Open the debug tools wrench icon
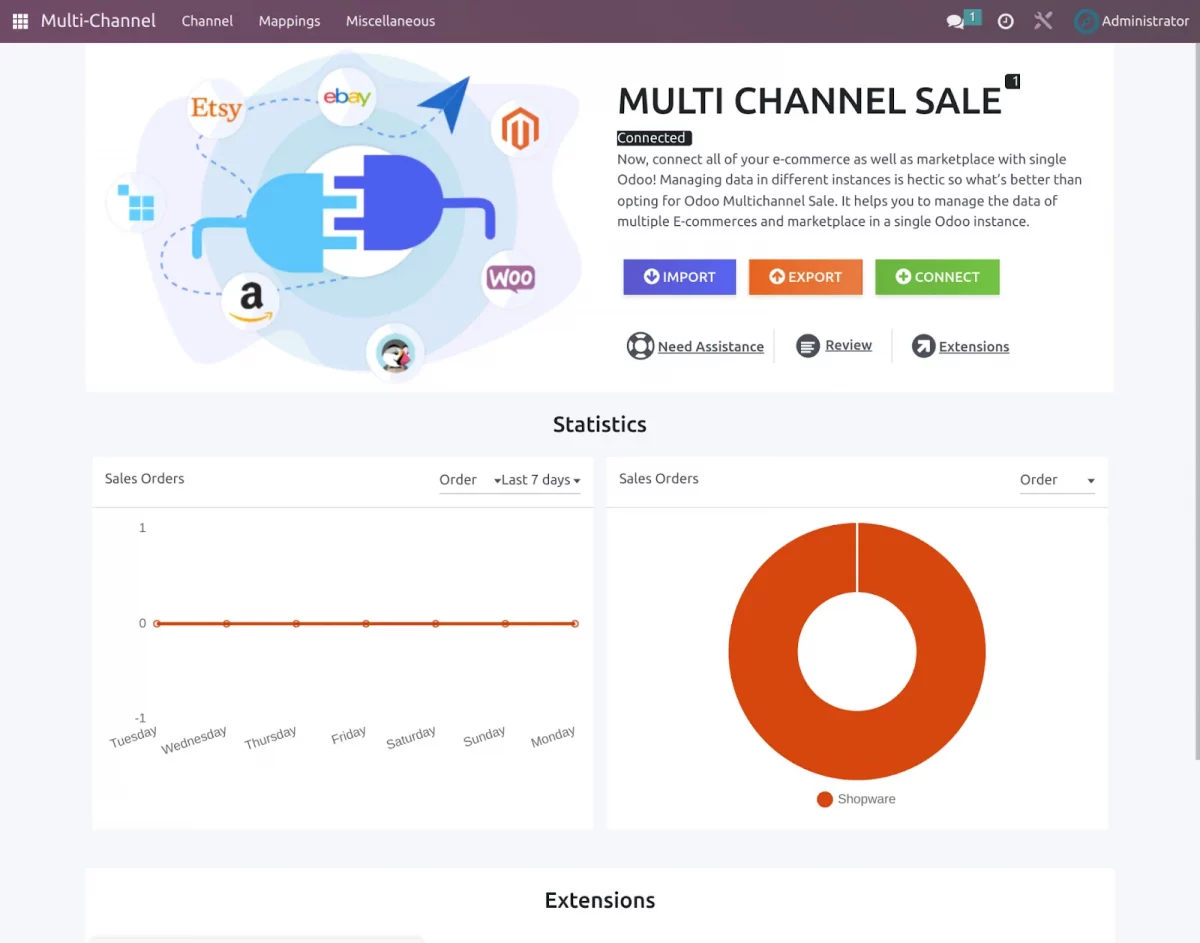1200x943 pixels. (1043, 21)
